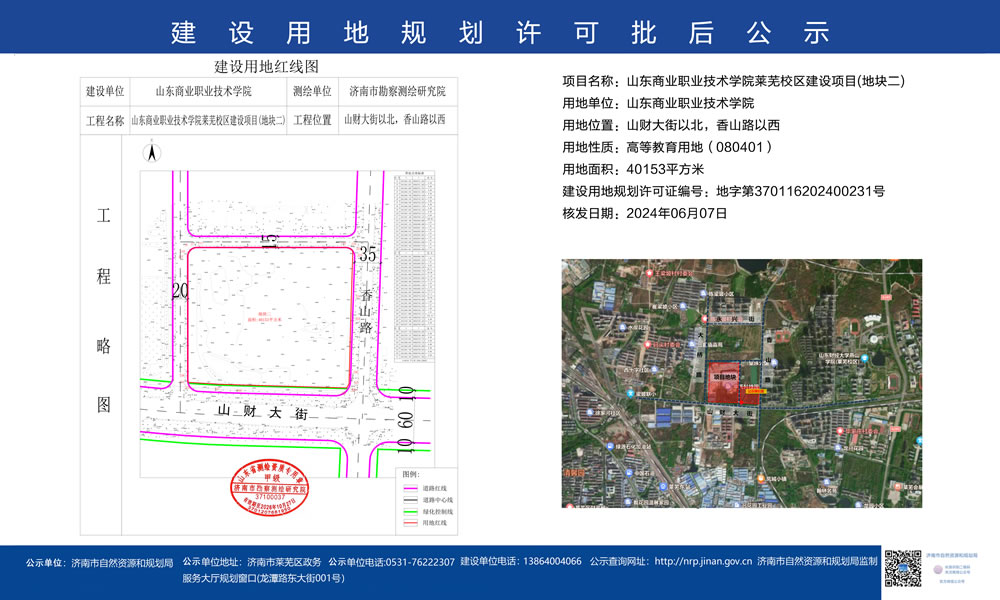
Task: Click the 工程位置 table header cell
Action: click(312, 120)
